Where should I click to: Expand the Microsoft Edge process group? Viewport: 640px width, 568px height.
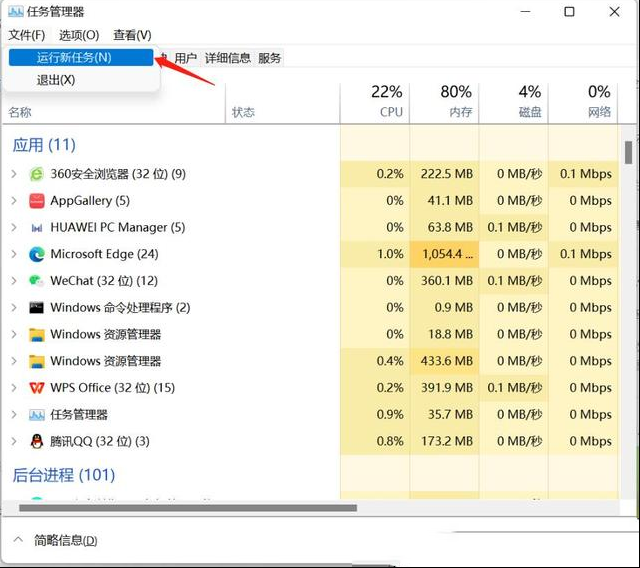click(14, 254)
